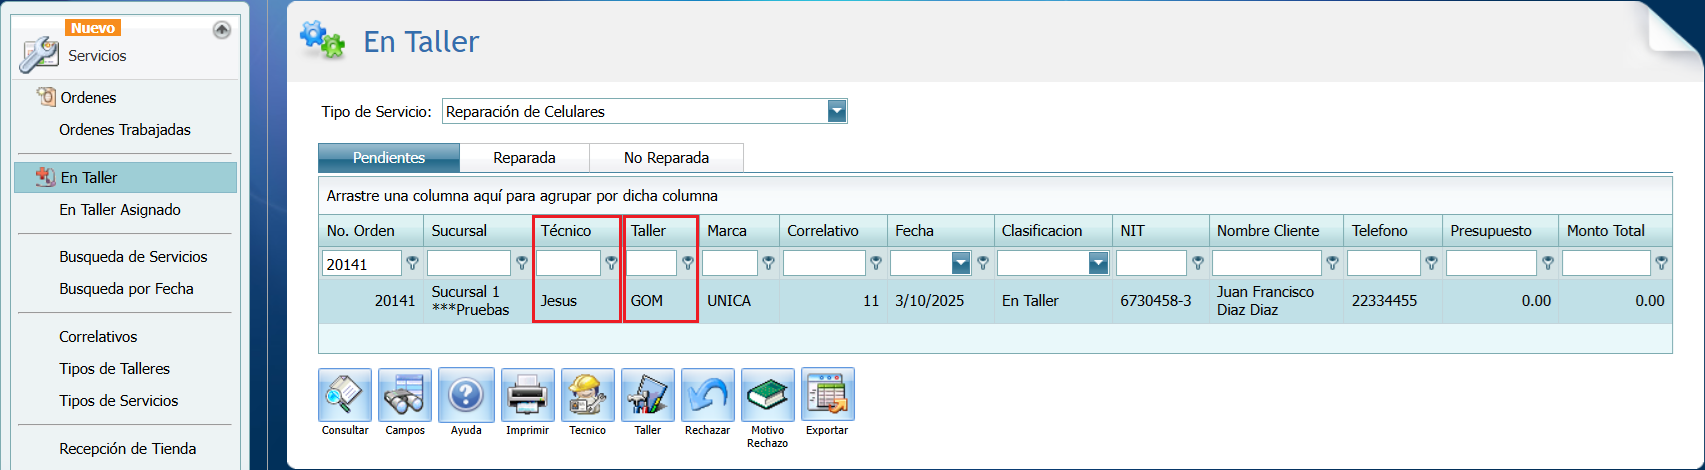
Task: Switch to the No Reparada tab
Action: (666, 157)
